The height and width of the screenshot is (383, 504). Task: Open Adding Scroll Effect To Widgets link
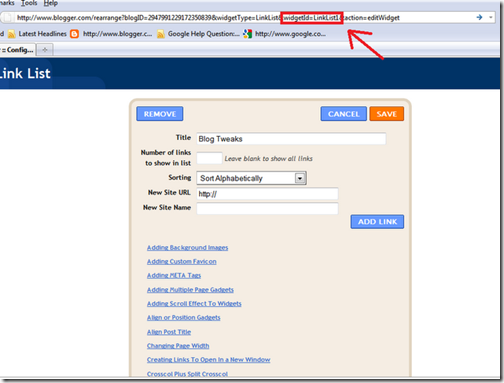point(194,304)
